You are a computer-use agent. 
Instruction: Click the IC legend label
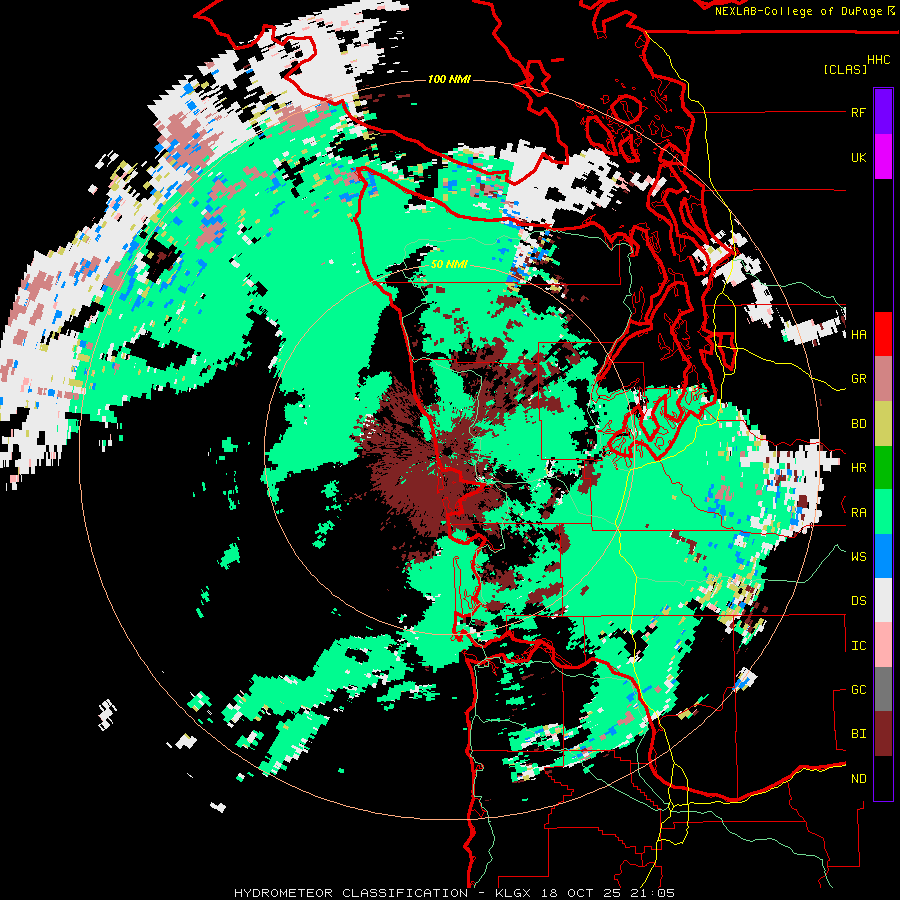coord(858,645)
